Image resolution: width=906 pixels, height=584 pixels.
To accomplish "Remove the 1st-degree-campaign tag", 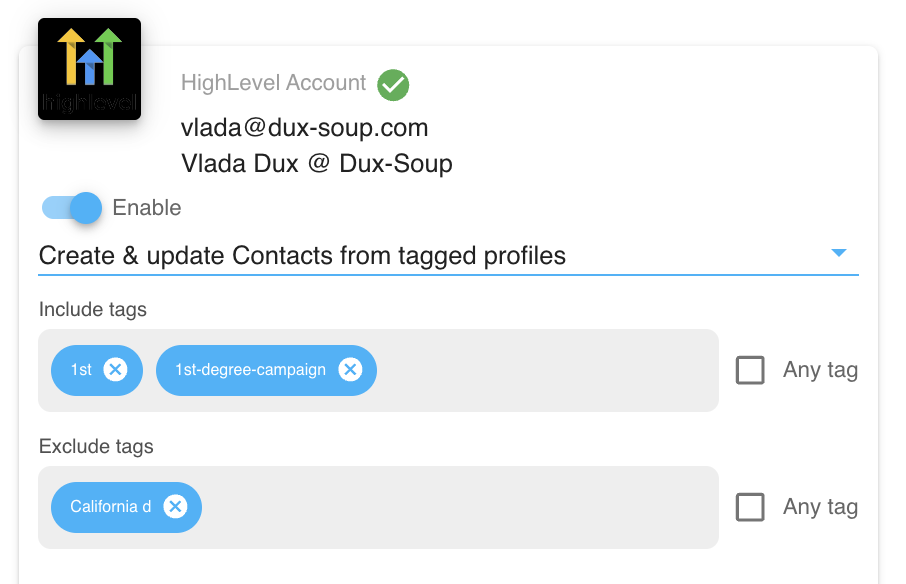I will pyautogui.click(x=350, y=370).
